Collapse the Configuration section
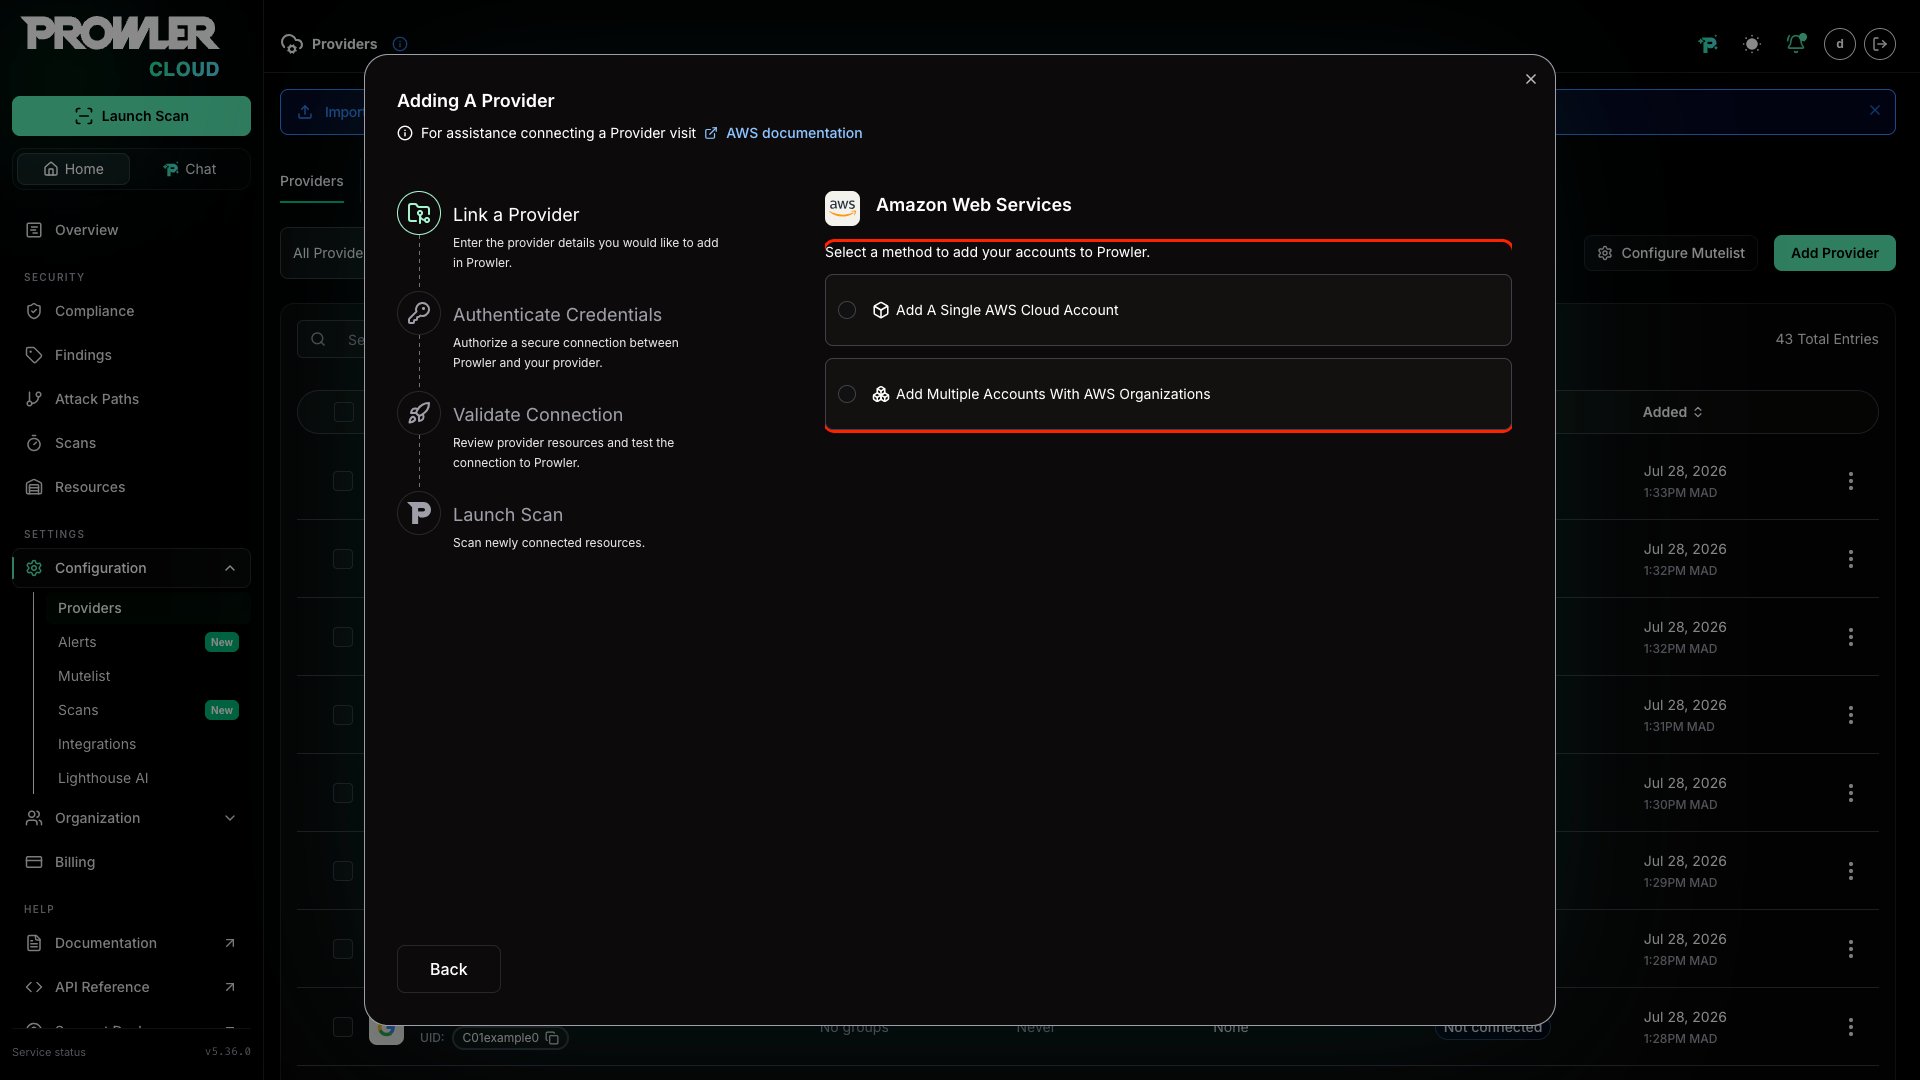Viewport: 1920px width, 1080px height. click(131, 568)
